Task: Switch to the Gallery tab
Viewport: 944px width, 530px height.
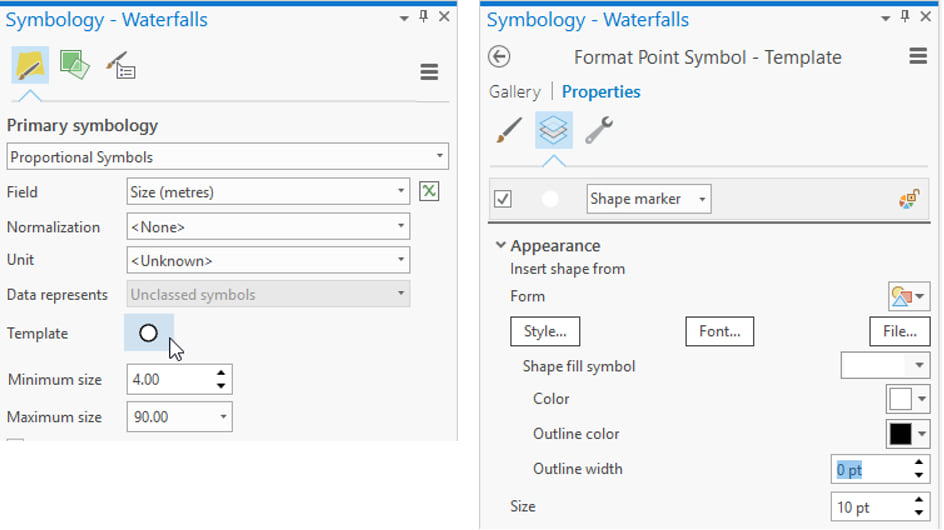Action: (x=514, y=92)
